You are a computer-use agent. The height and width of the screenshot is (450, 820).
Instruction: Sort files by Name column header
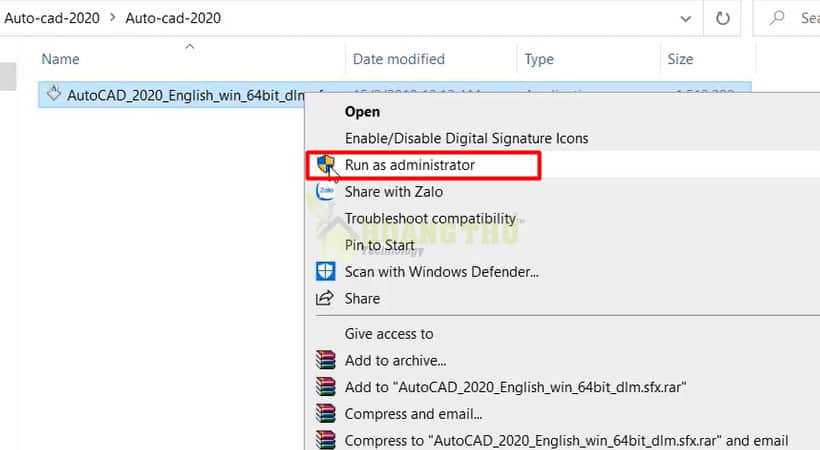point(61,59)
